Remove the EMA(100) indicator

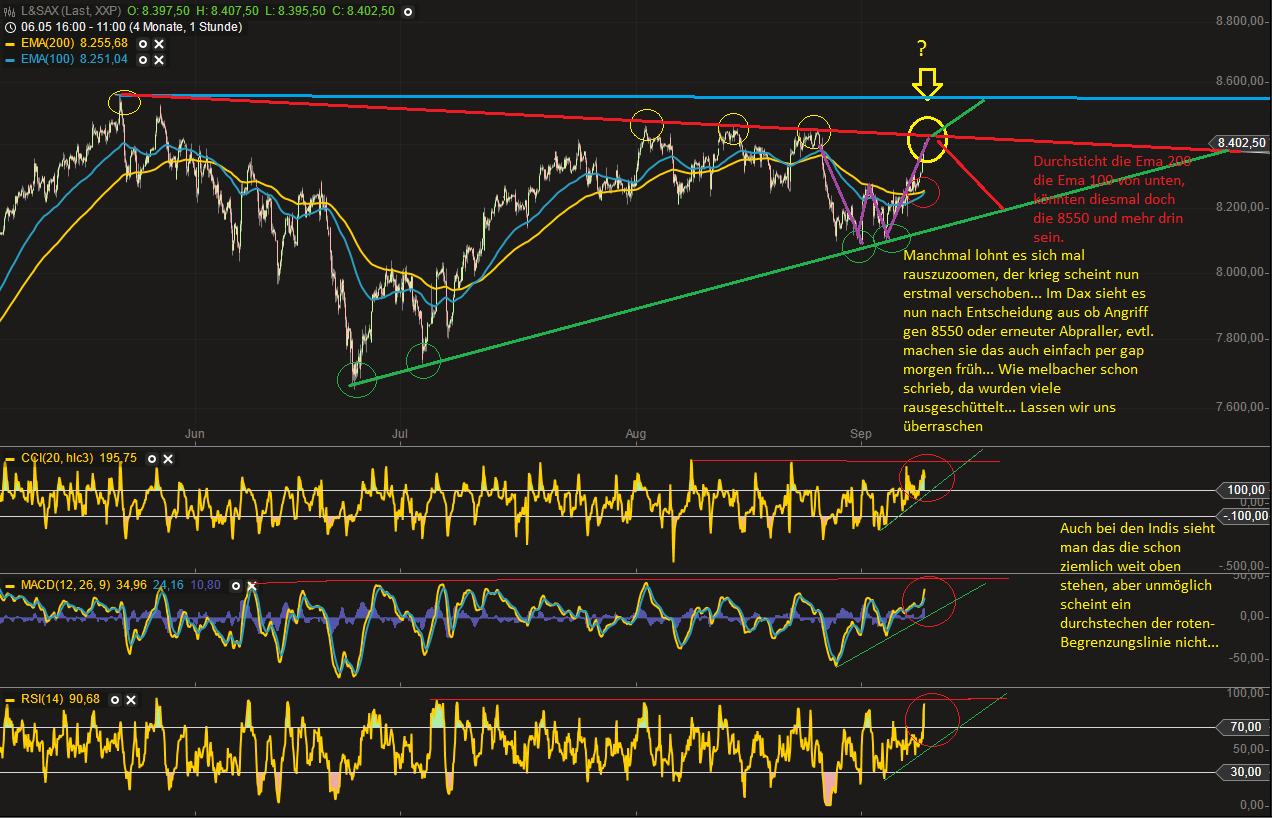tap(159, 60)
